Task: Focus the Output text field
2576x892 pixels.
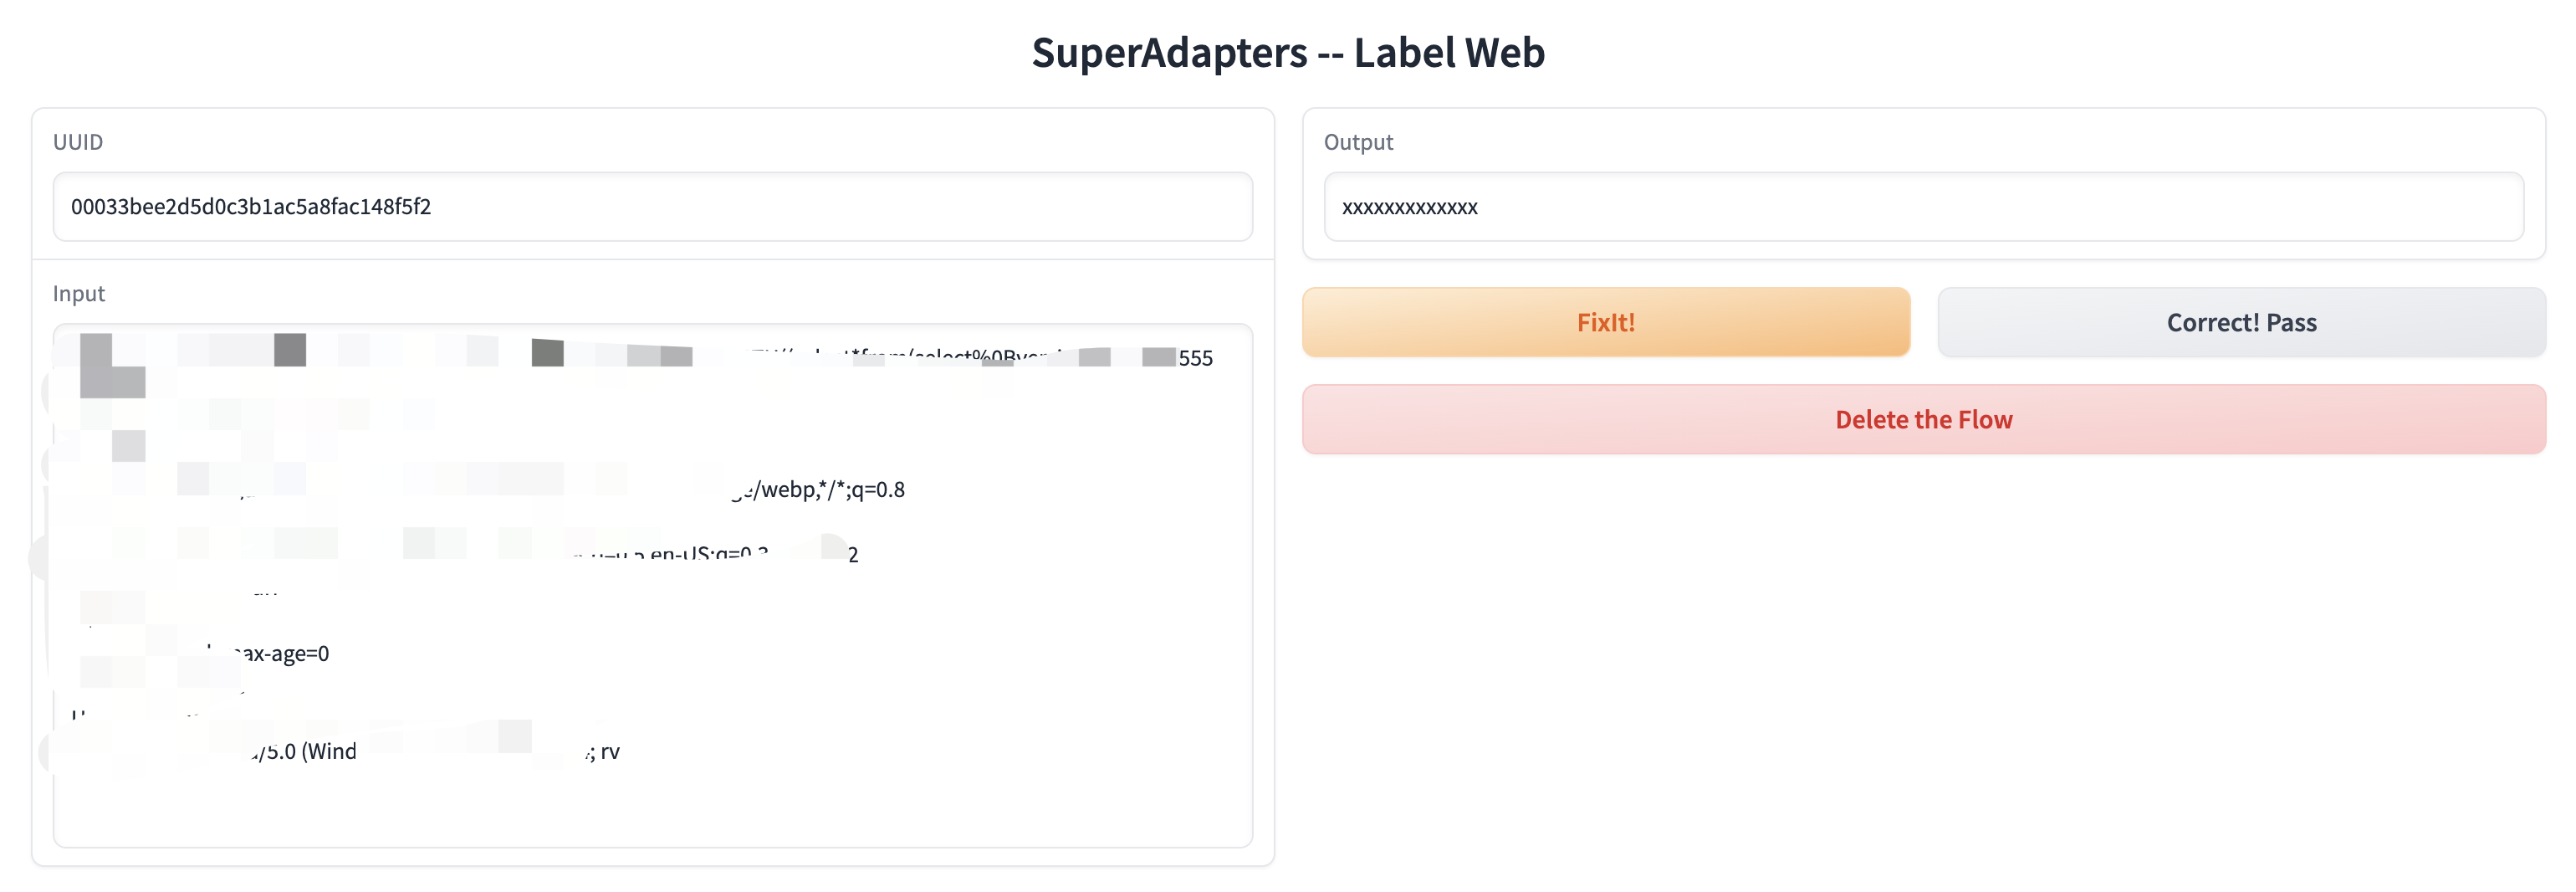Action: point(1923,206)
